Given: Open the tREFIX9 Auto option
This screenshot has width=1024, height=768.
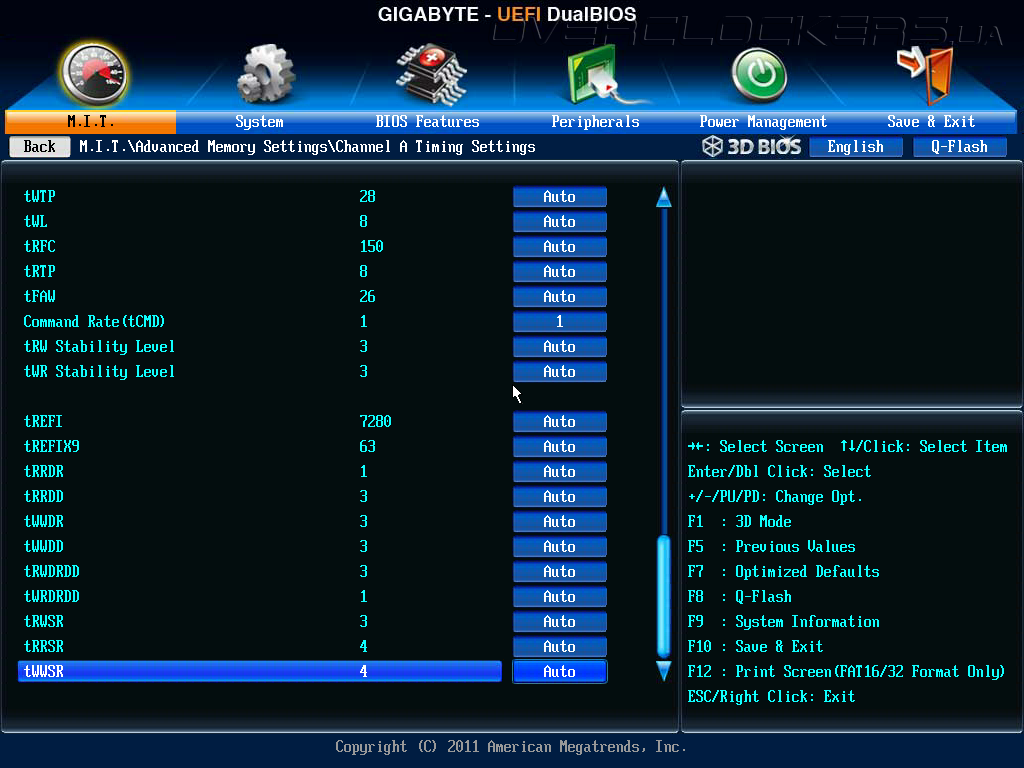Looking at the screenshot, I should [560, 446].
